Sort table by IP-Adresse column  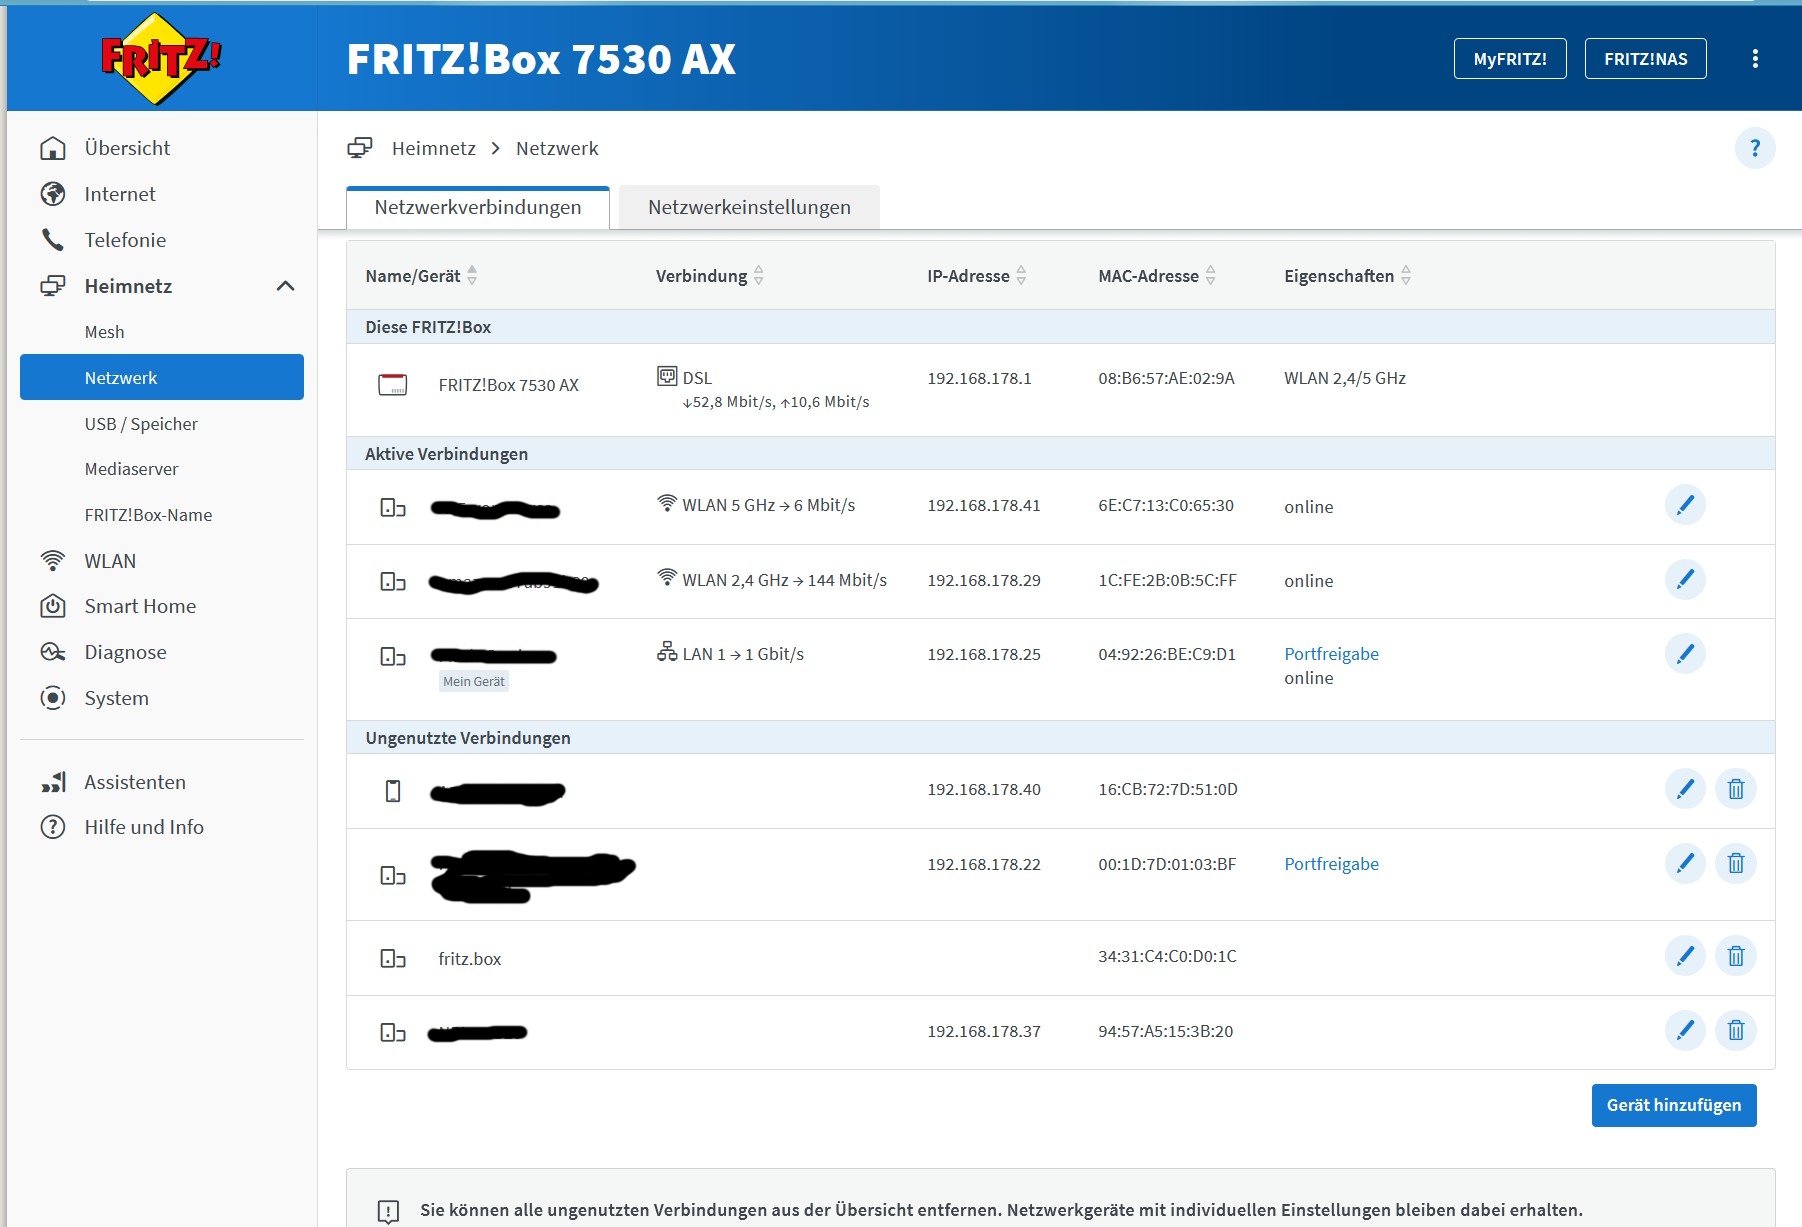click(977, 275)
